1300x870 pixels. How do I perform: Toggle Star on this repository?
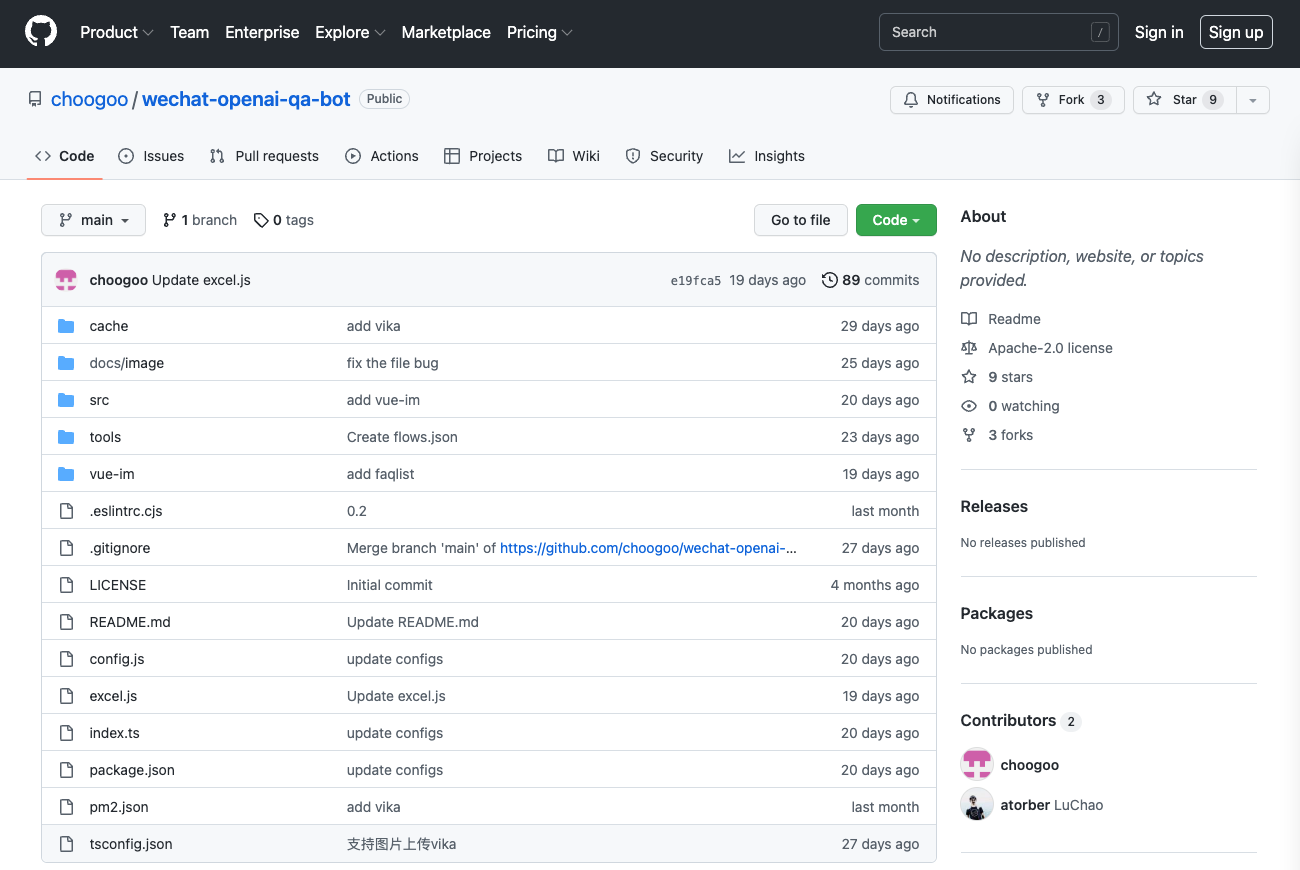click(x=1184, y=100)
